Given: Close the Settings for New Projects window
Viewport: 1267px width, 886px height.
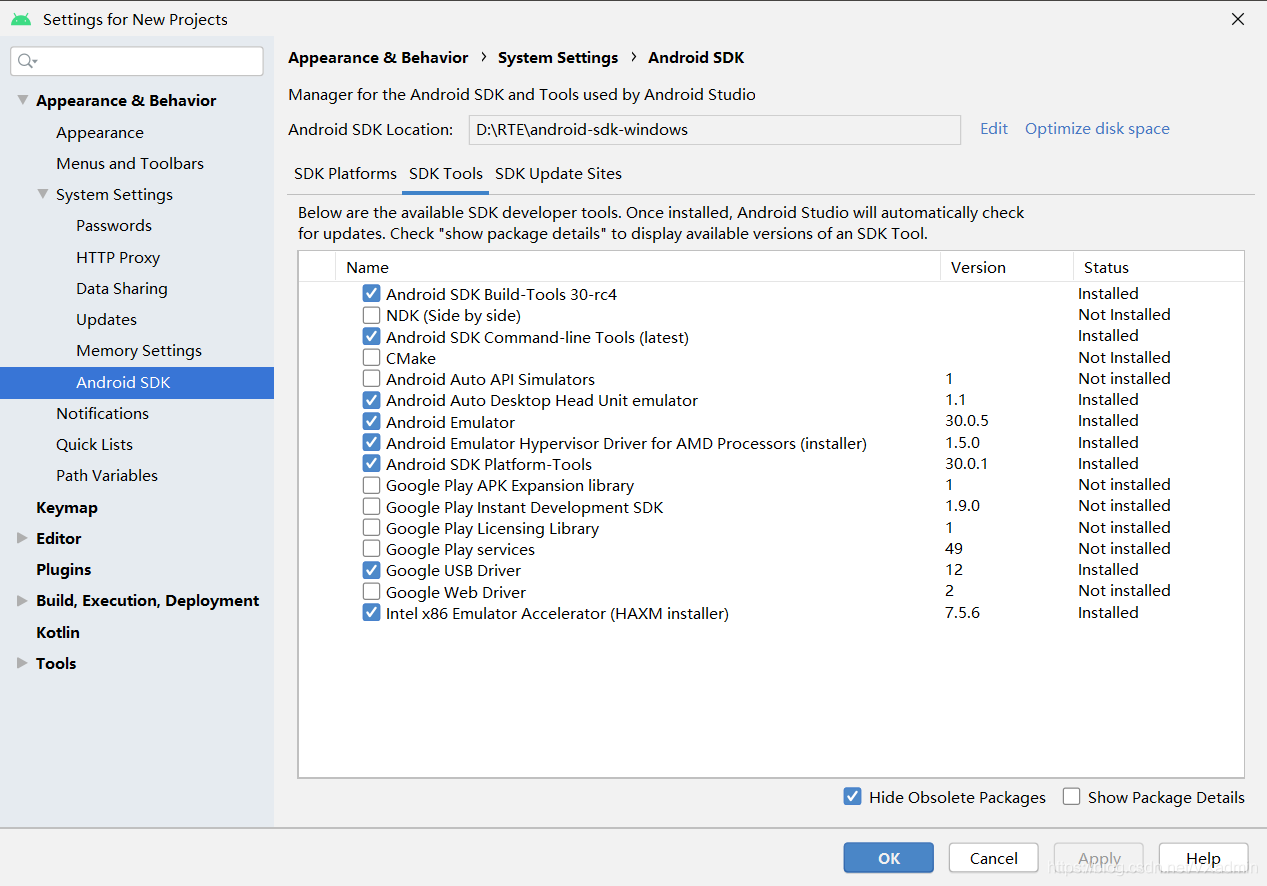Looking at the screenshot, I should 1238,19.
